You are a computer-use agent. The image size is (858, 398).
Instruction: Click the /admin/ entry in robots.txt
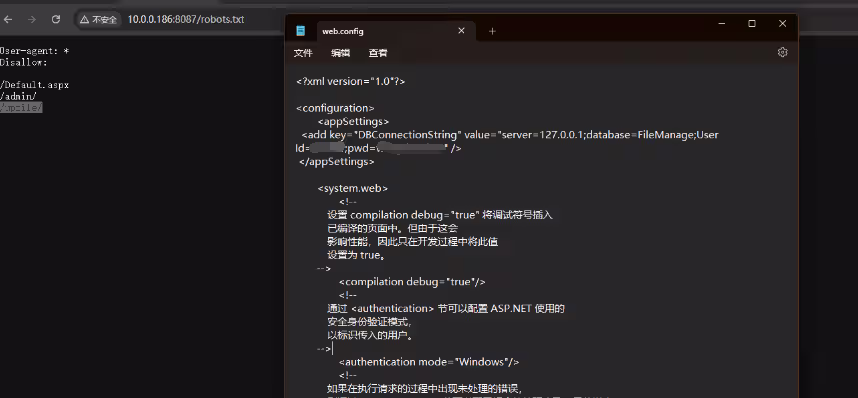pyautogui.click(x=18, y=96)
